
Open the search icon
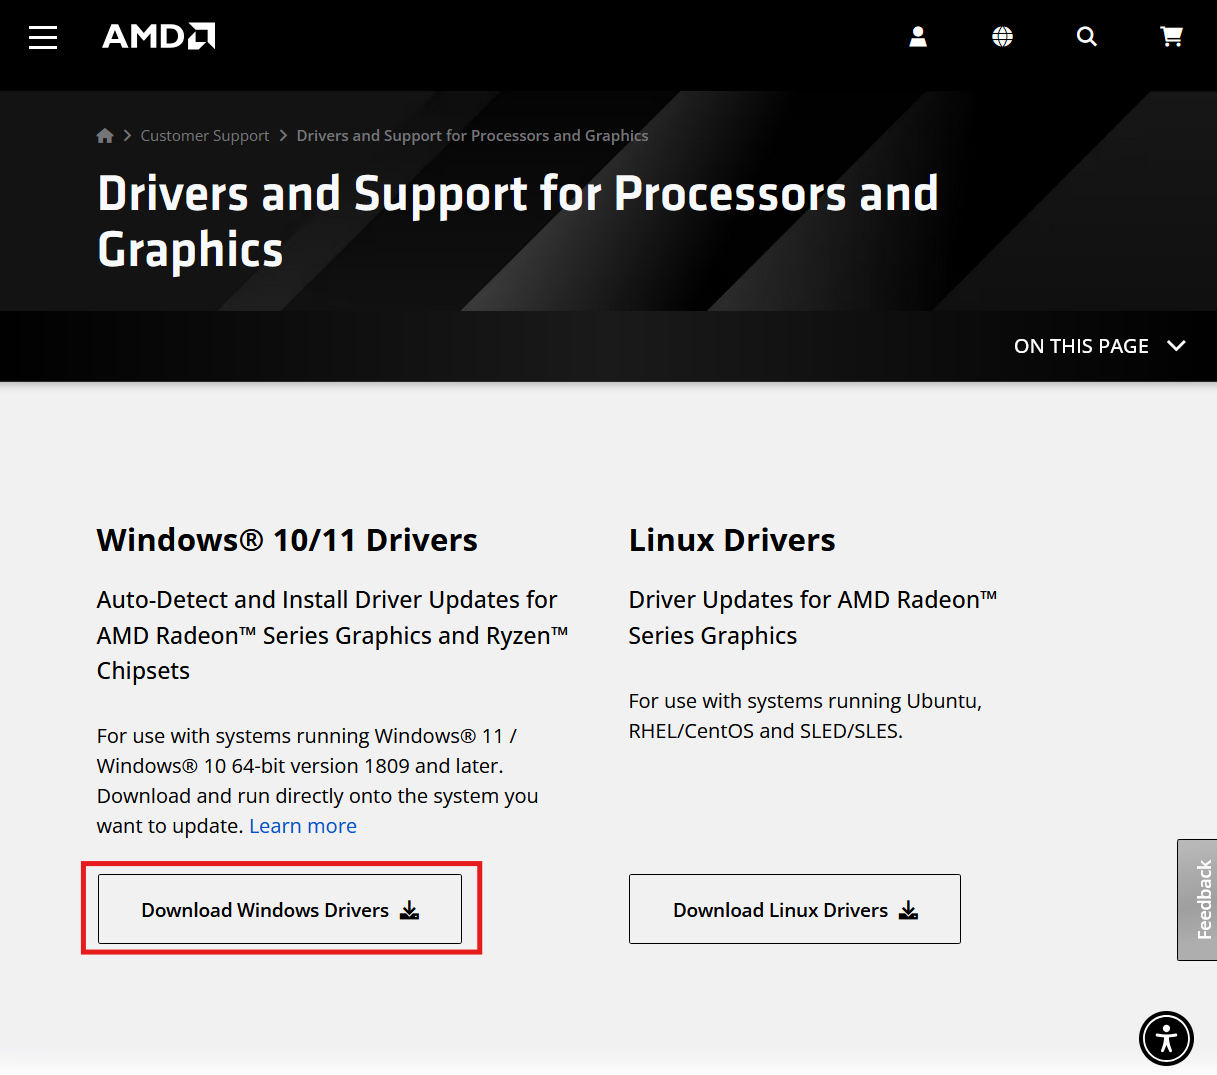[1086, 36]
